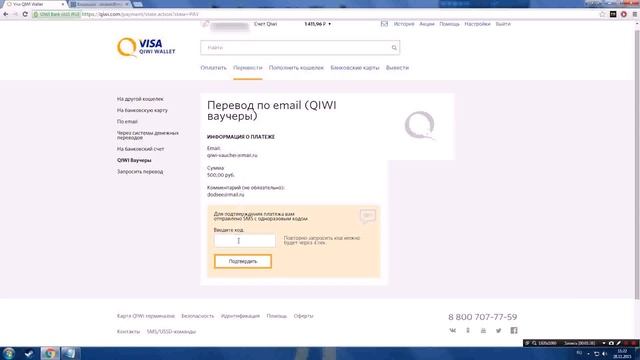
Task: Bookmark the page with the star icon
Action: (x=602, y=14)
